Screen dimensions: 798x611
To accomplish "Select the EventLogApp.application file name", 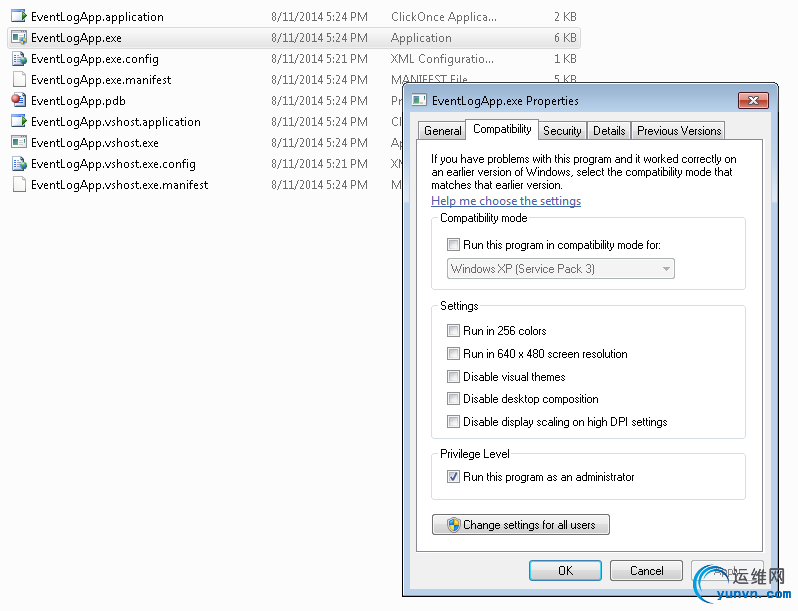I will [97, 17].
